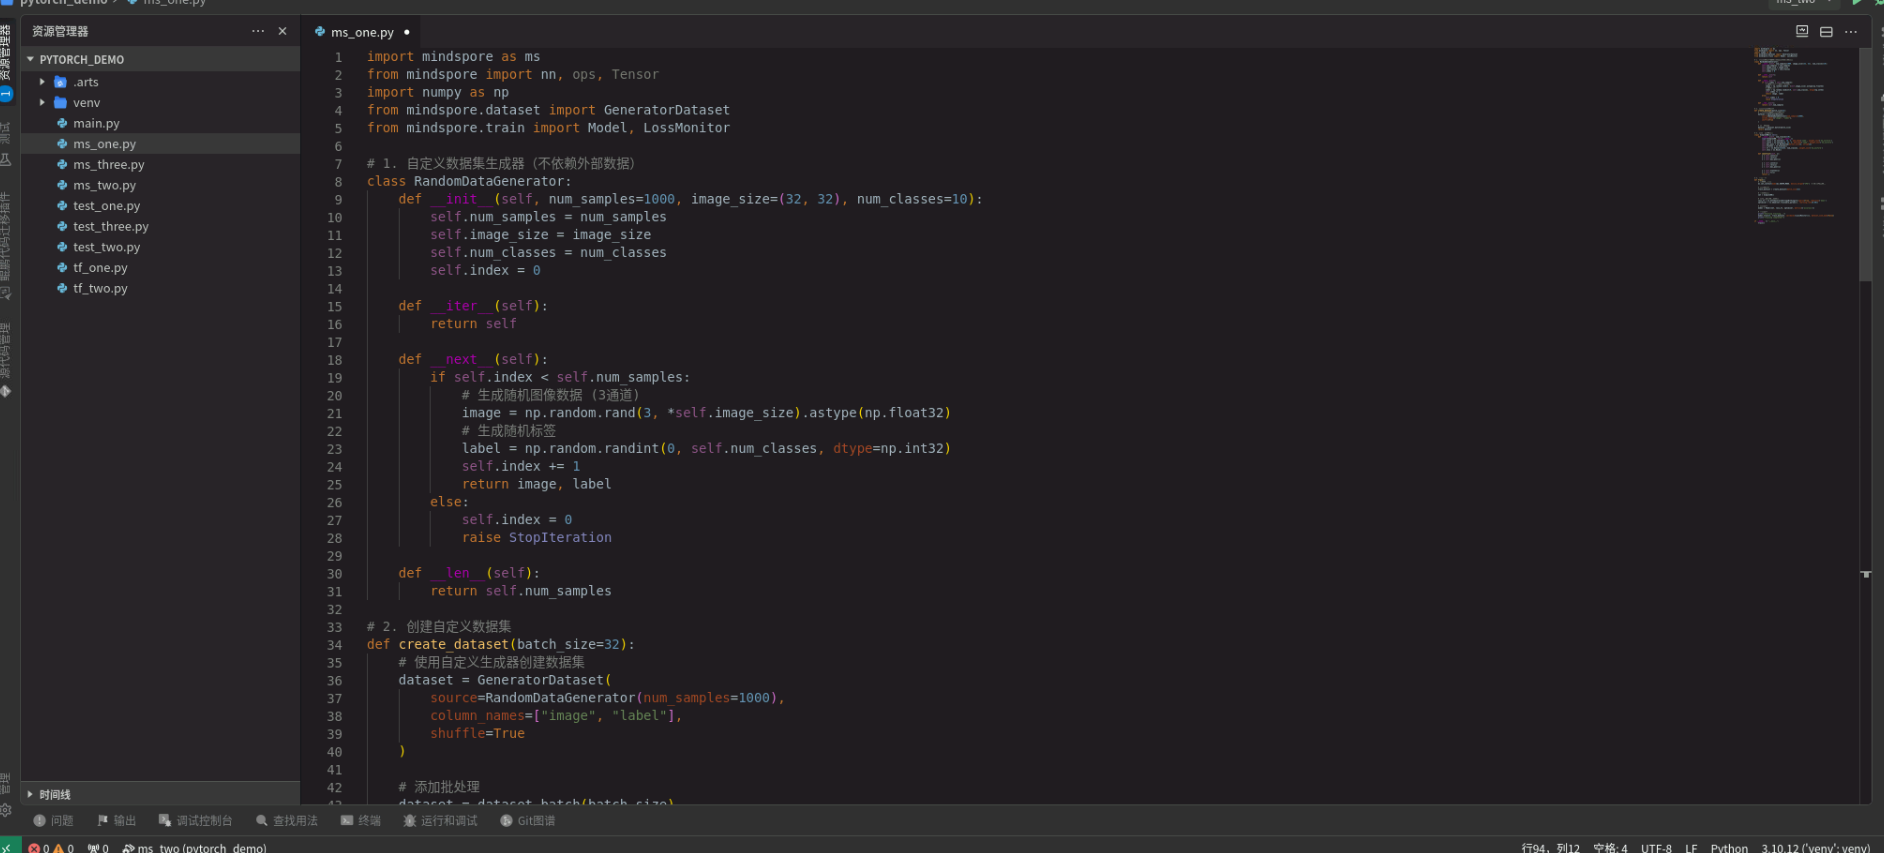1884x853 pixels.
Task: Select Python interpreter 3.10.12 venv
Action: point(1815,848)
